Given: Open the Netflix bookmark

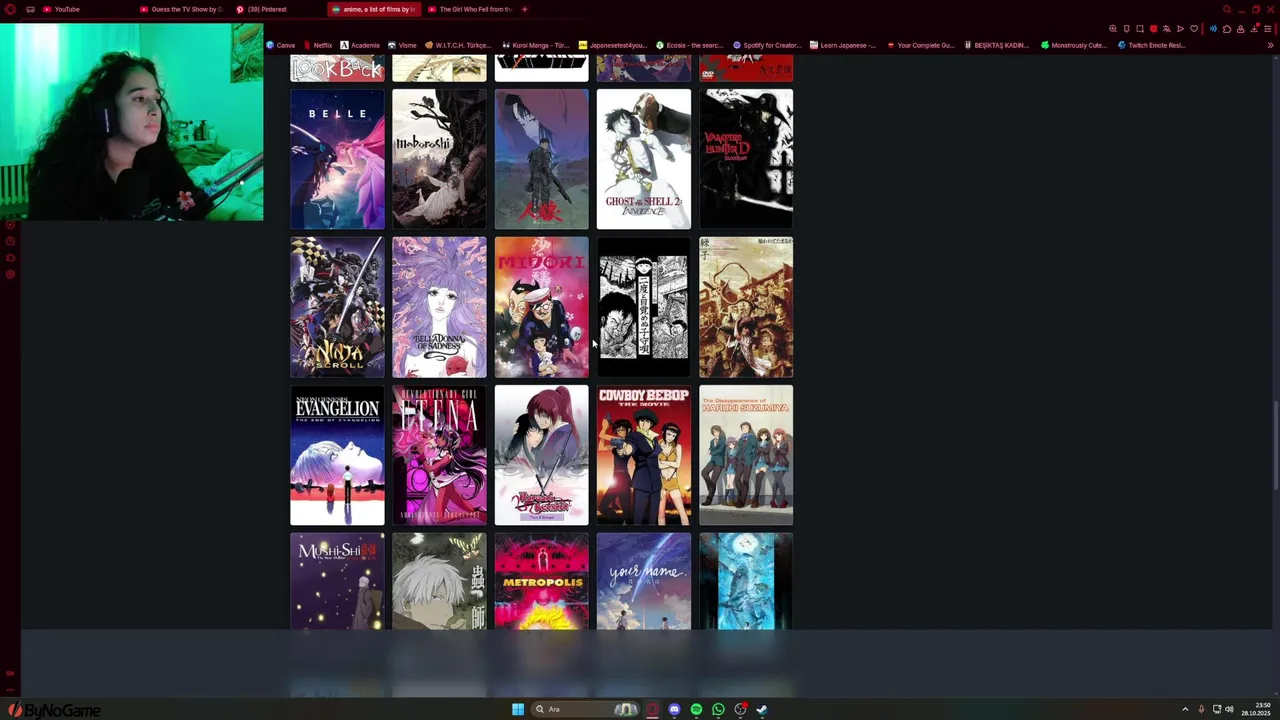Looking at the screenshot, I should (318, 45).
